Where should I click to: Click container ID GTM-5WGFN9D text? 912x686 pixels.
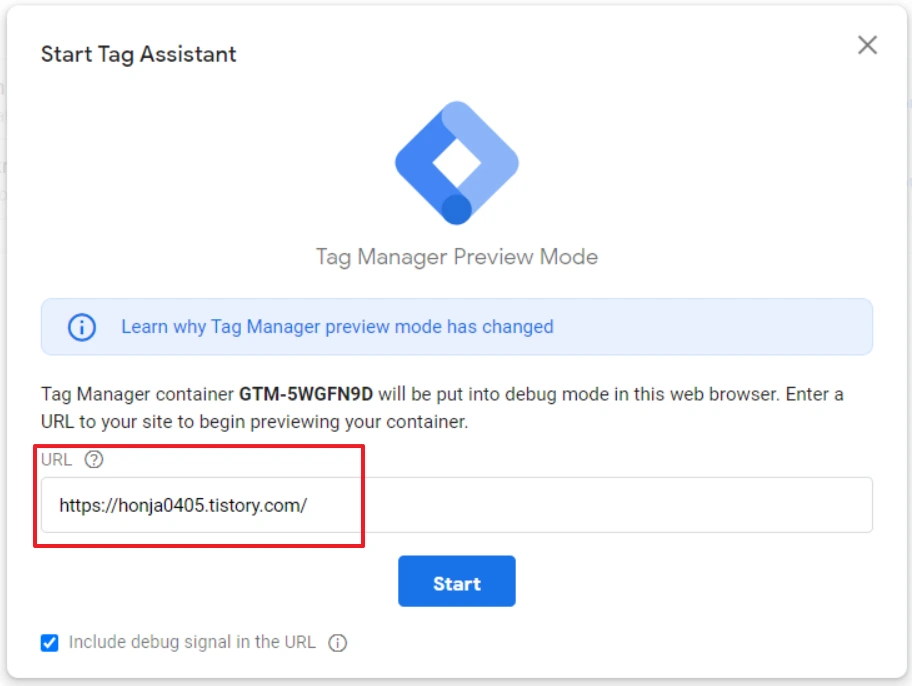tap(306, 394)
